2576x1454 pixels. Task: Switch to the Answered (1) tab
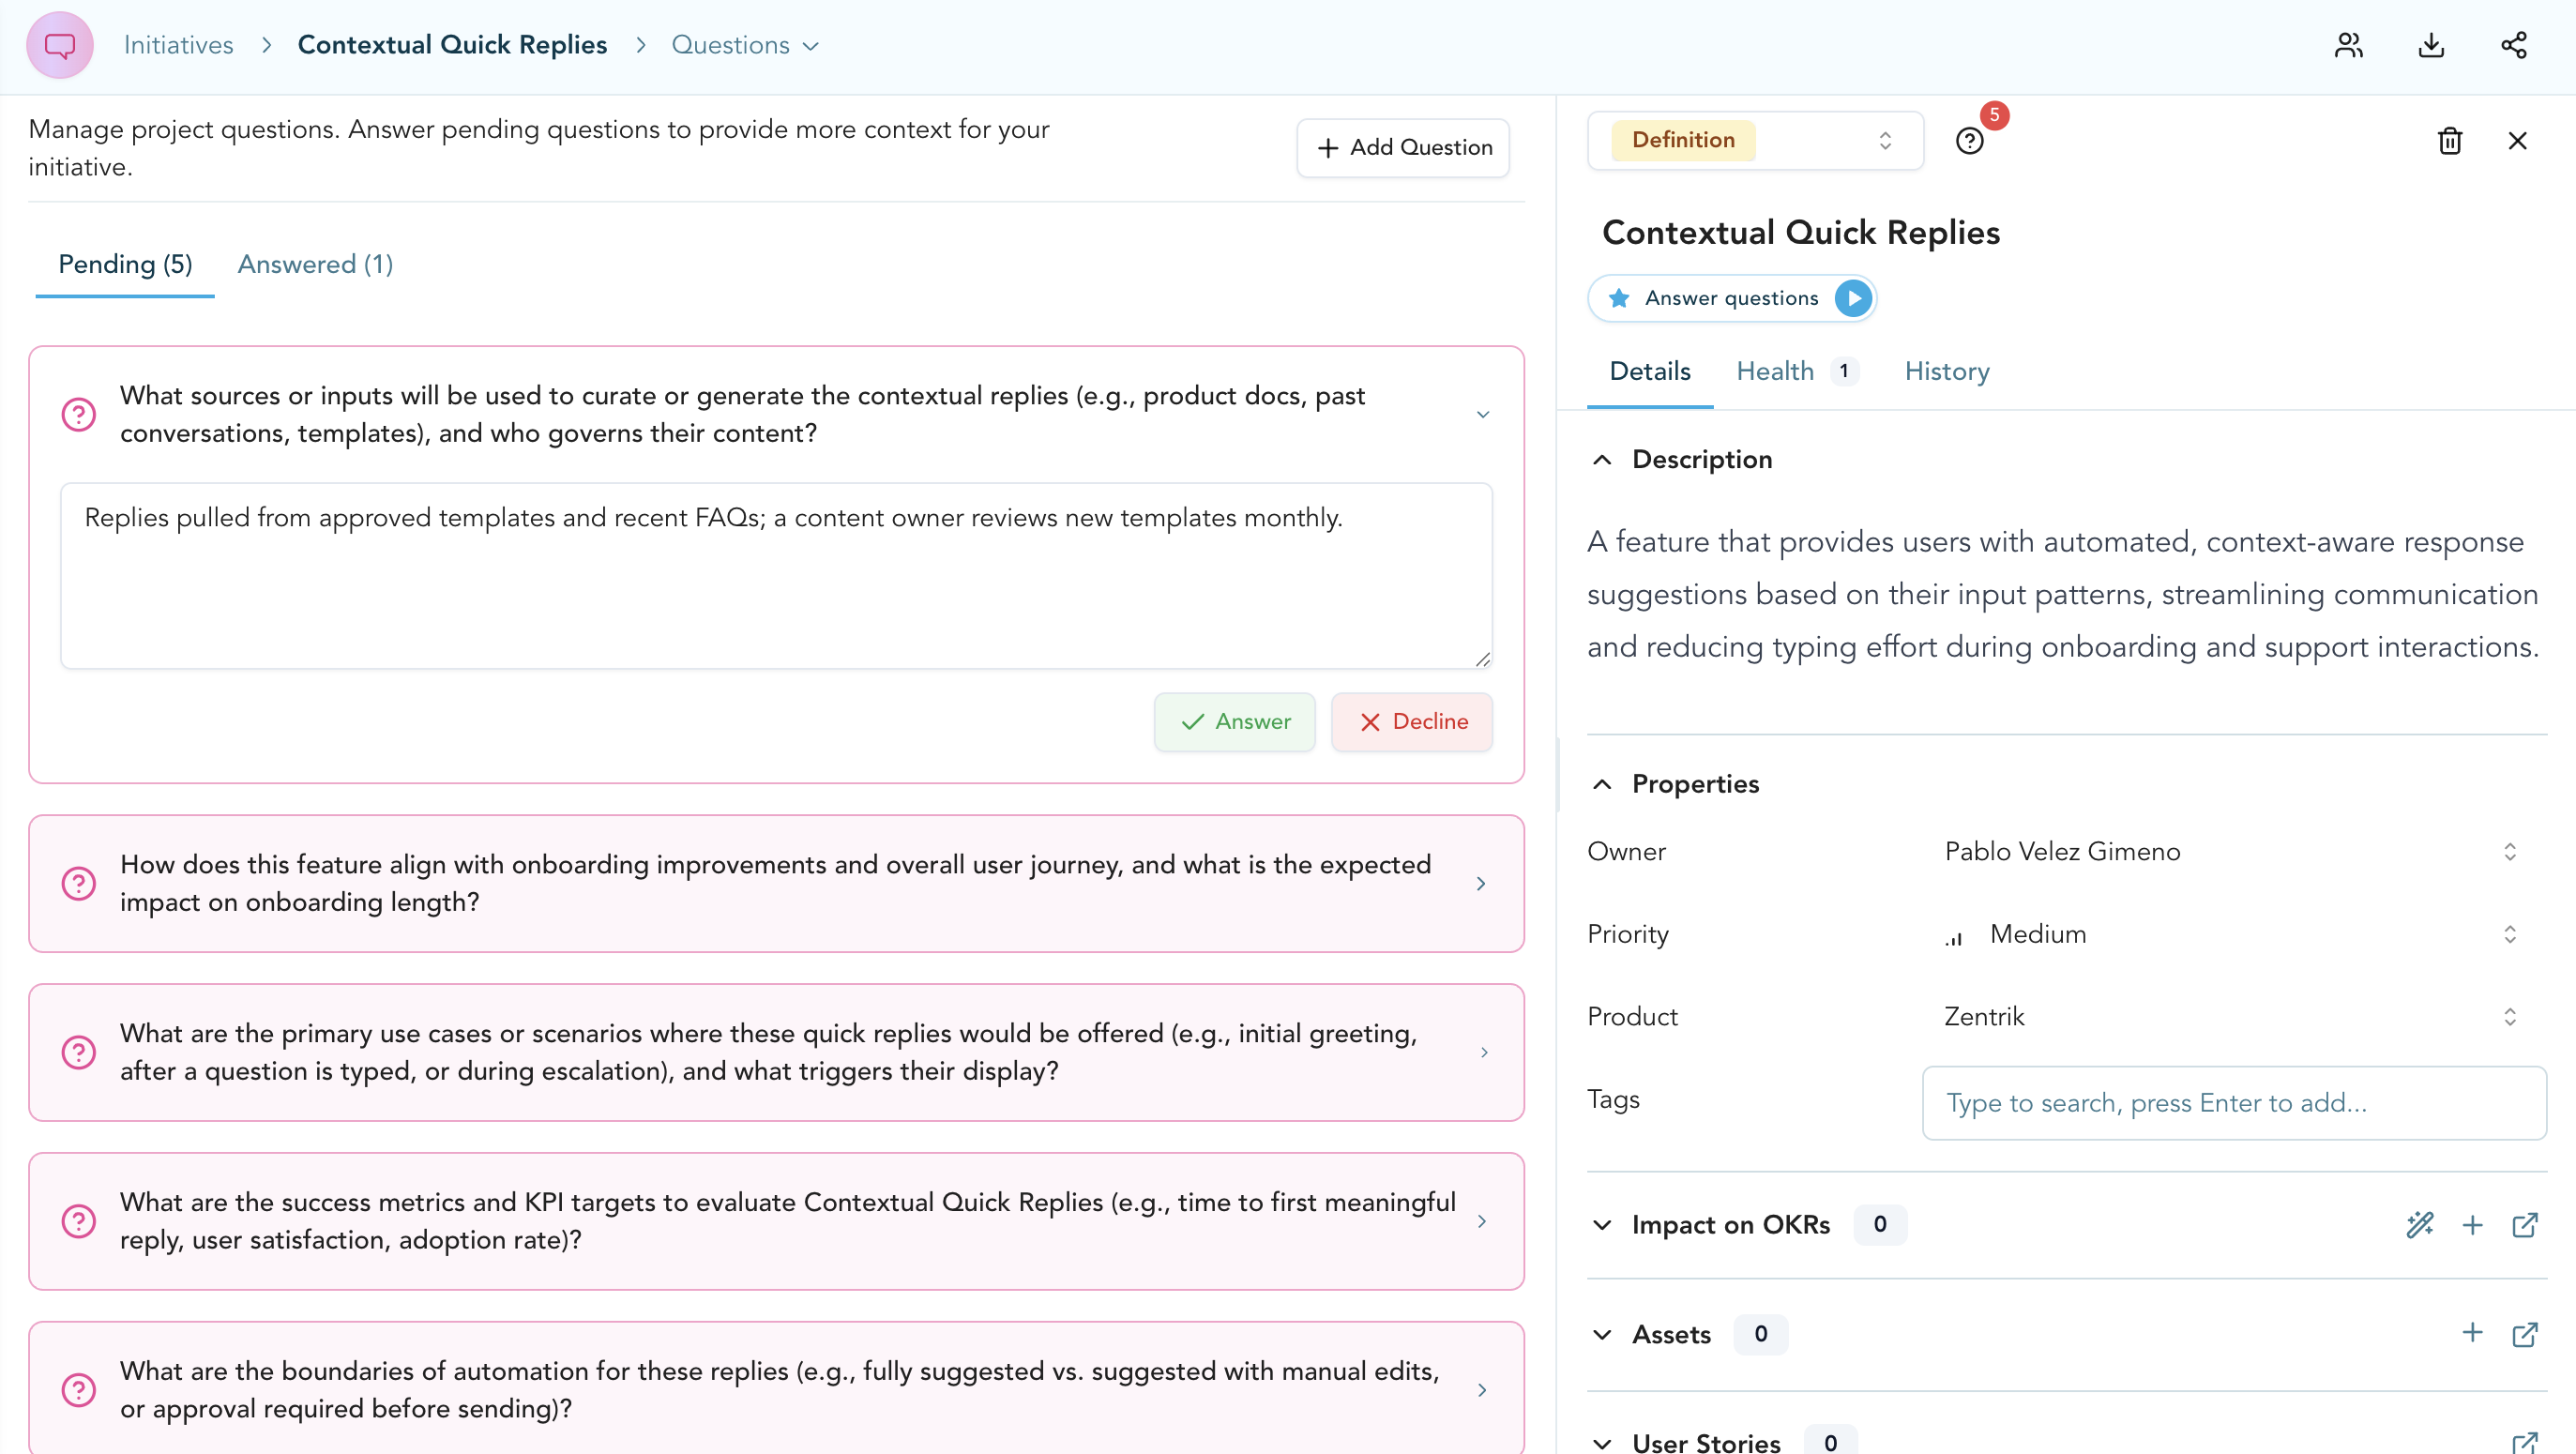[315, 265]
